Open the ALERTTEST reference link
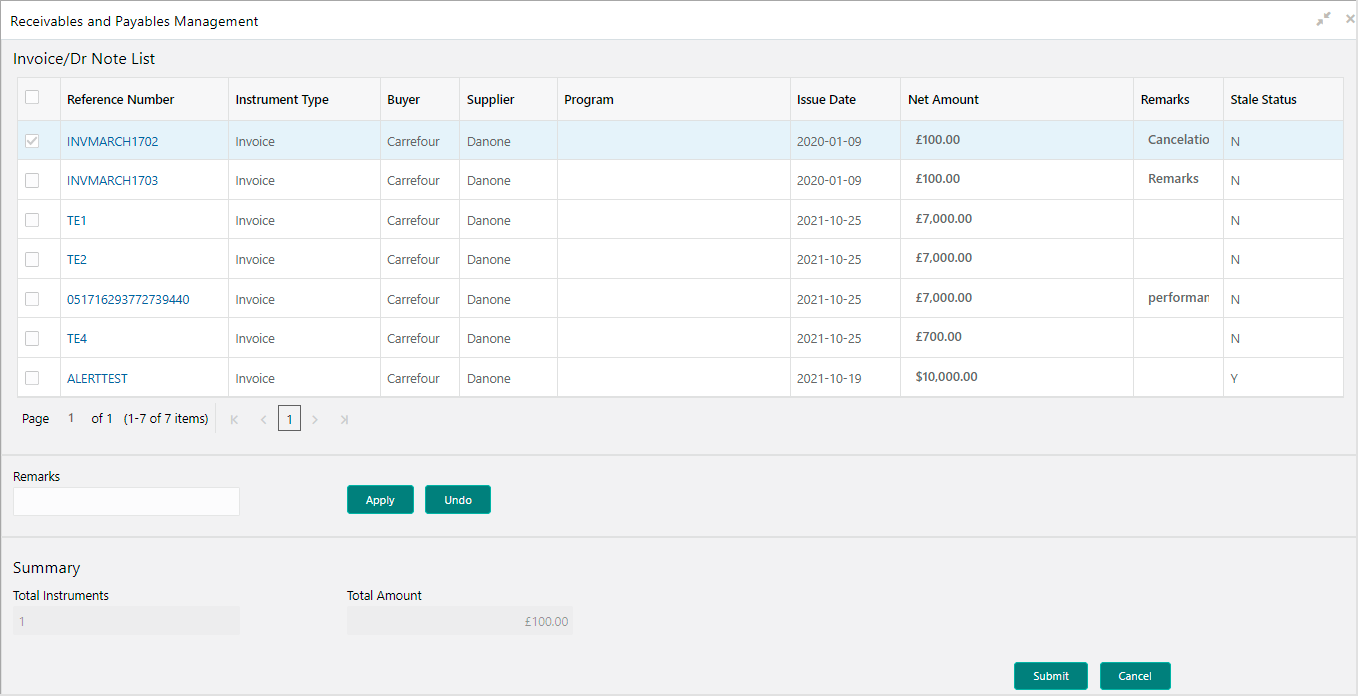1358x696 pixels. [x=97, y=379]
